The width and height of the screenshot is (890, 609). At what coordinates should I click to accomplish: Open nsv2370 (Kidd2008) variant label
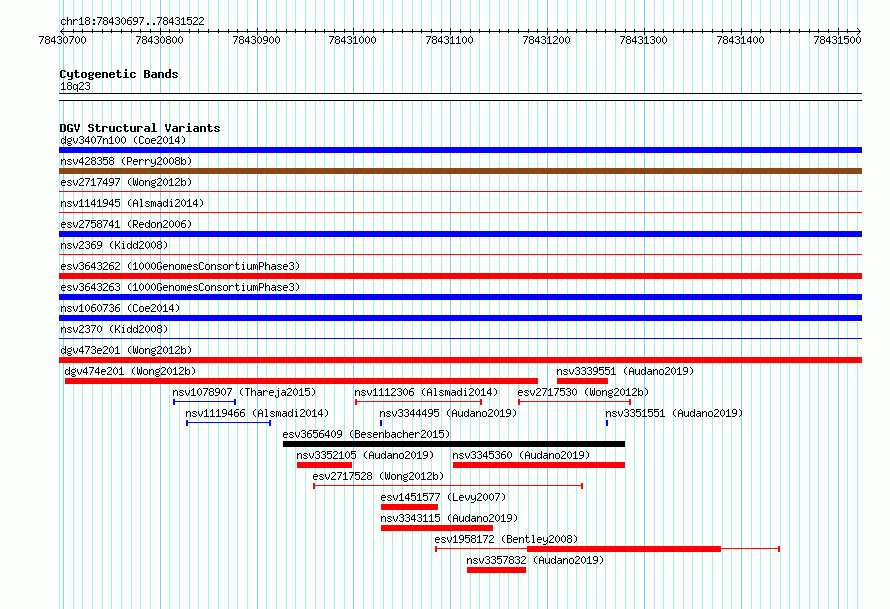(114, 329)
